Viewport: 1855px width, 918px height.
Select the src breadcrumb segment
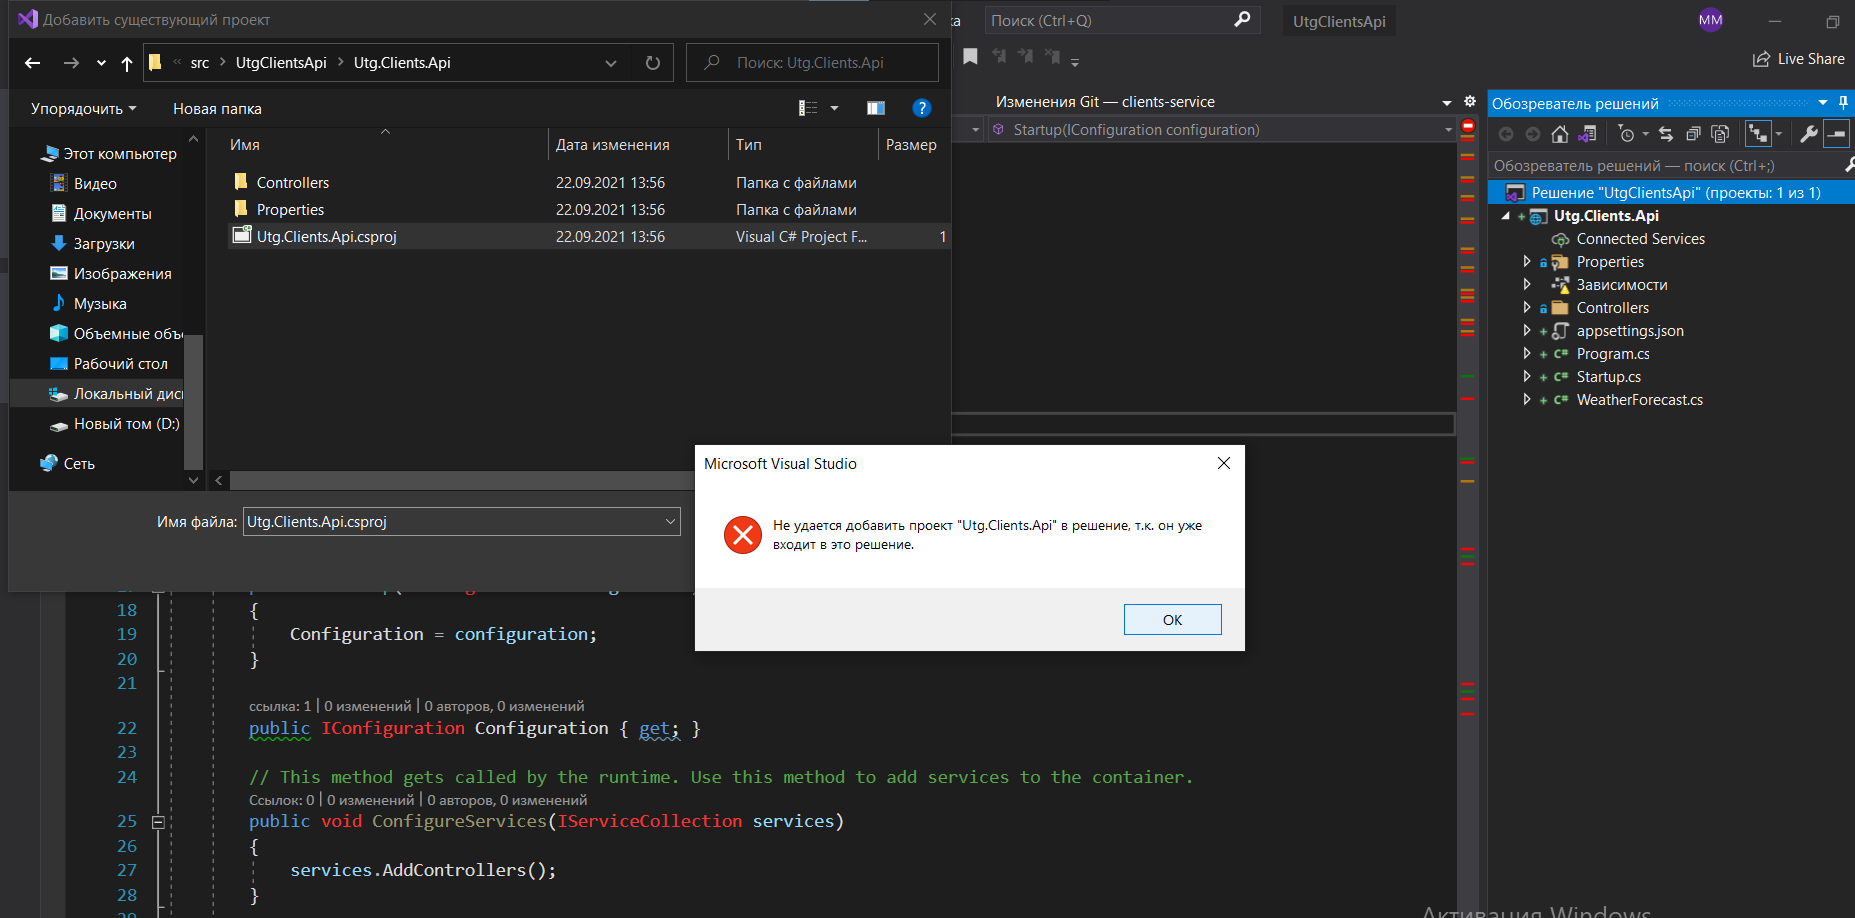tap(200, 63)
